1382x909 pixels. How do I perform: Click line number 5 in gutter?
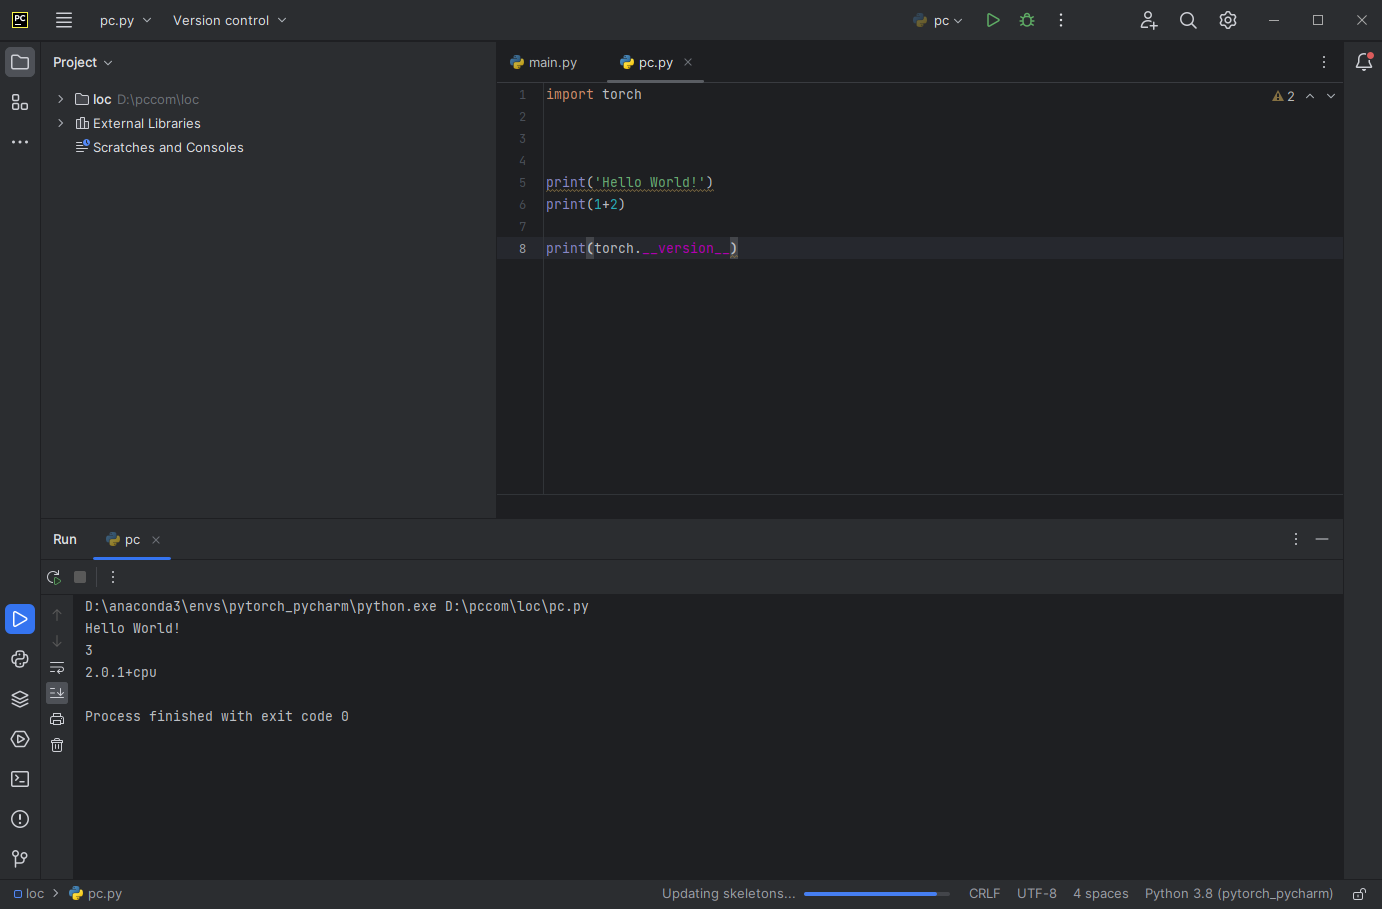522,183
